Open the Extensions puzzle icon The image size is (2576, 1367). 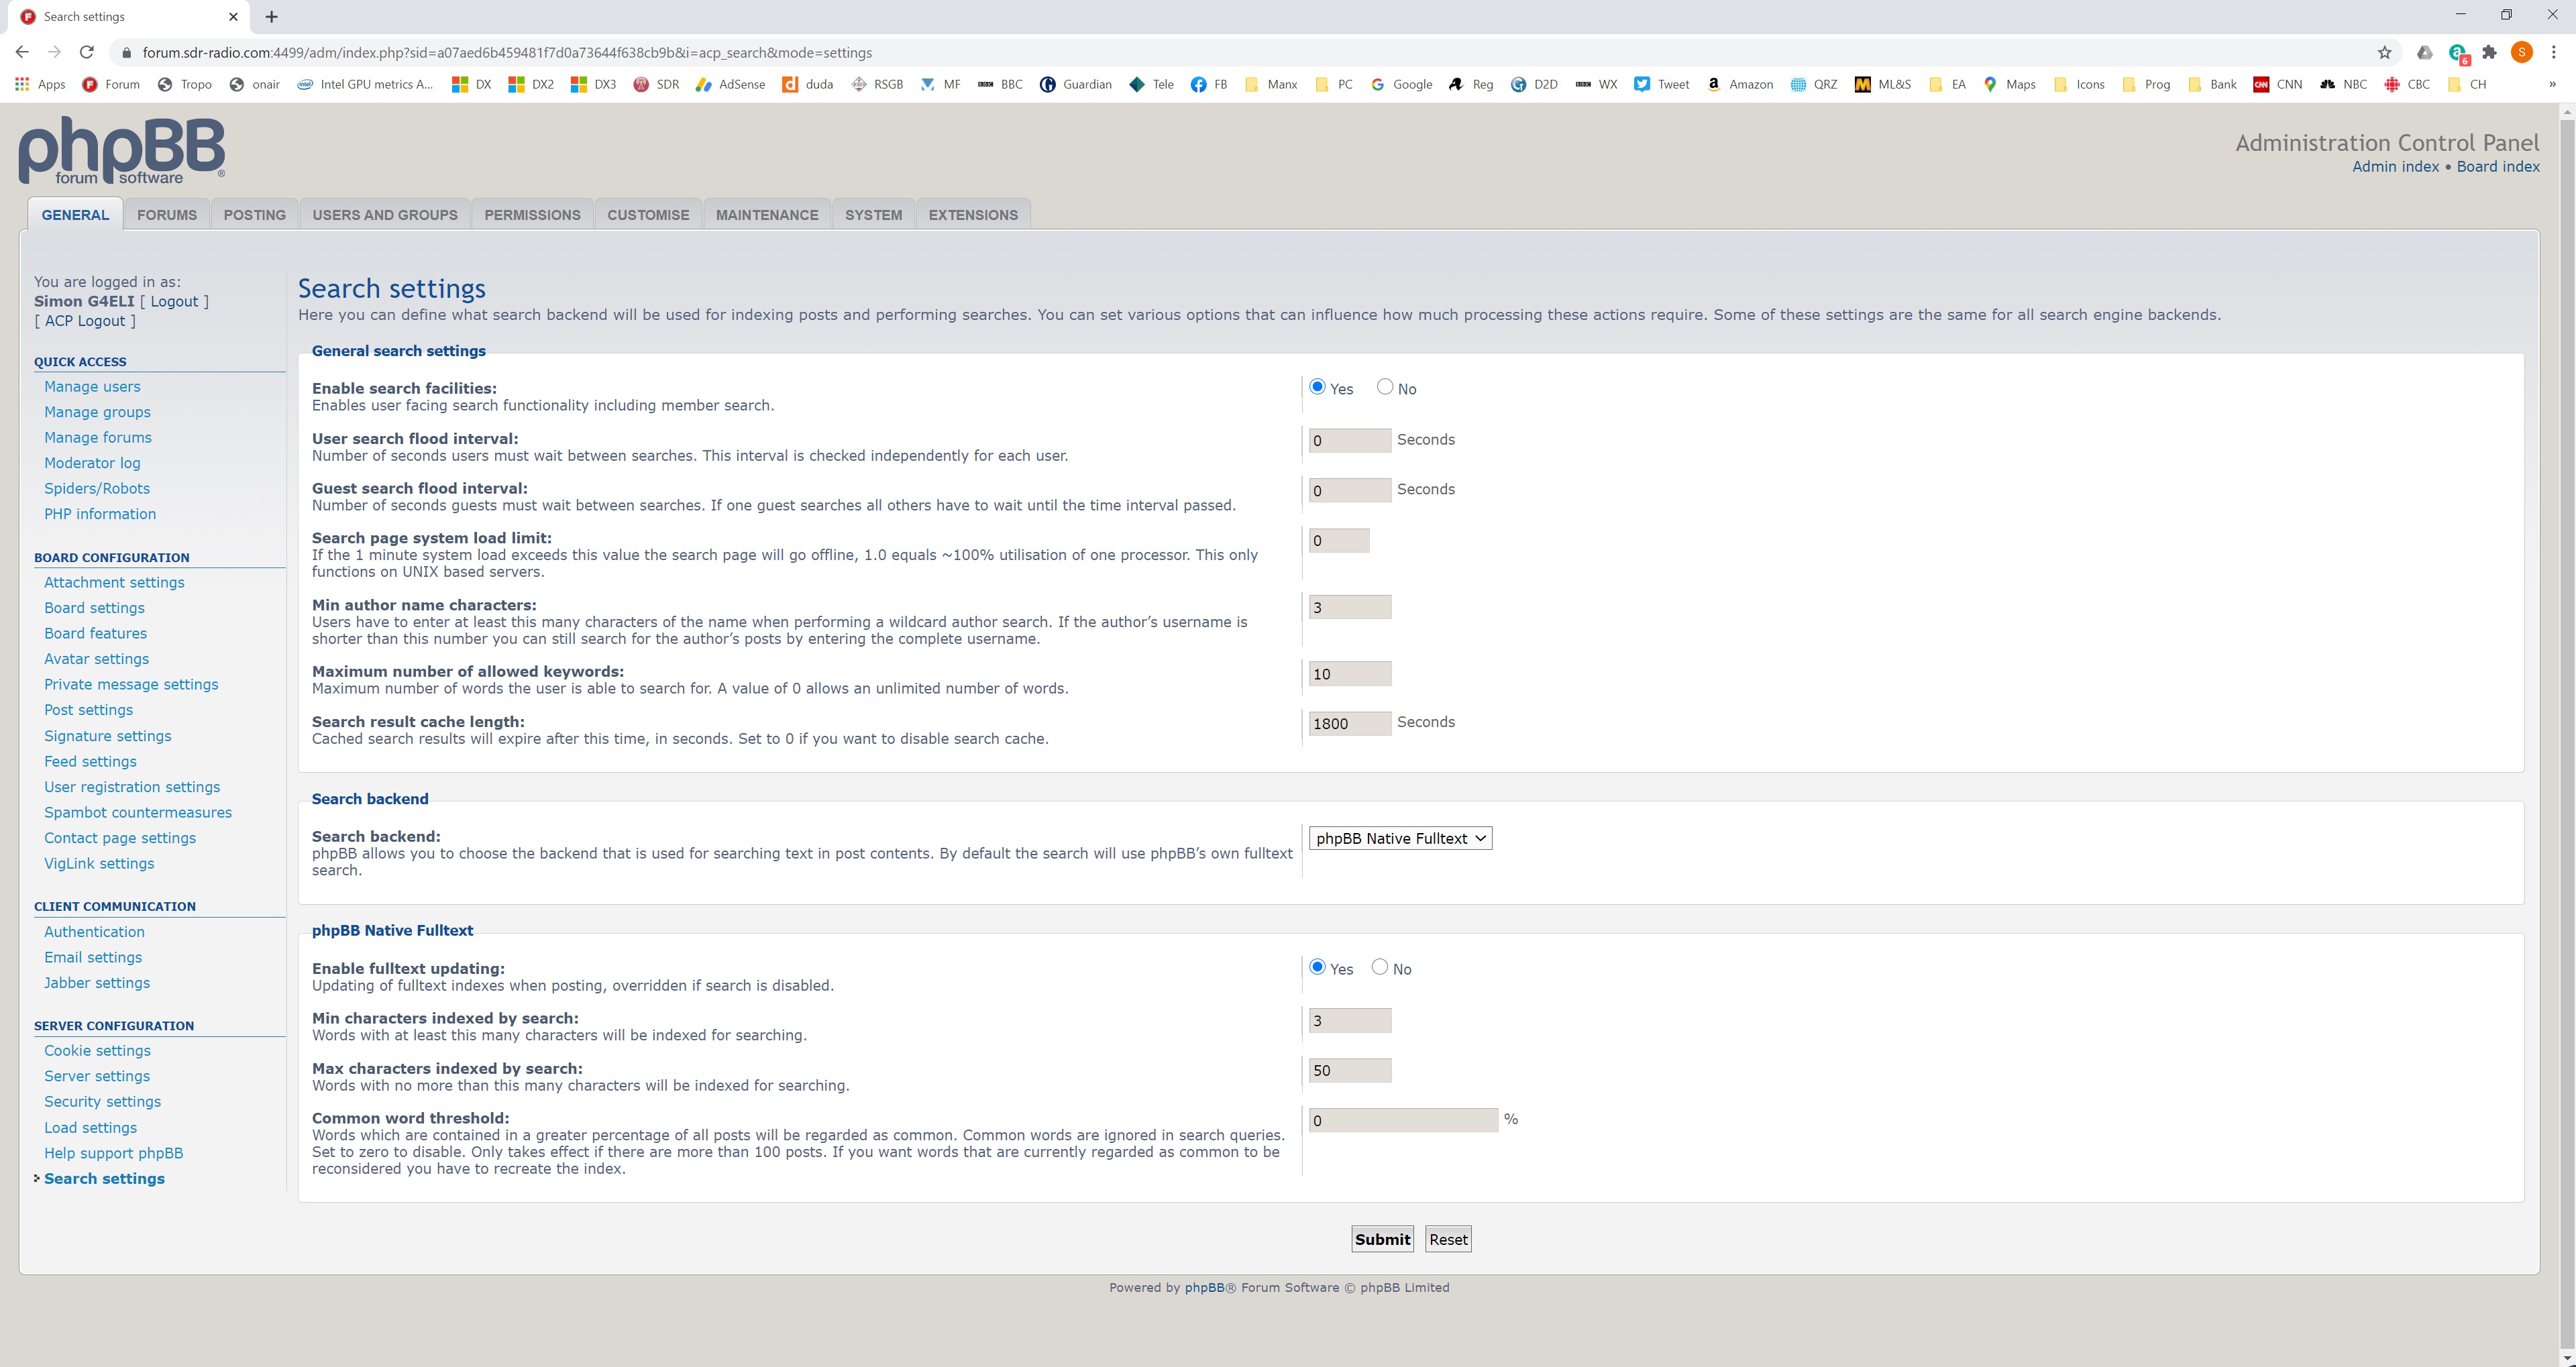(2490, 52)
